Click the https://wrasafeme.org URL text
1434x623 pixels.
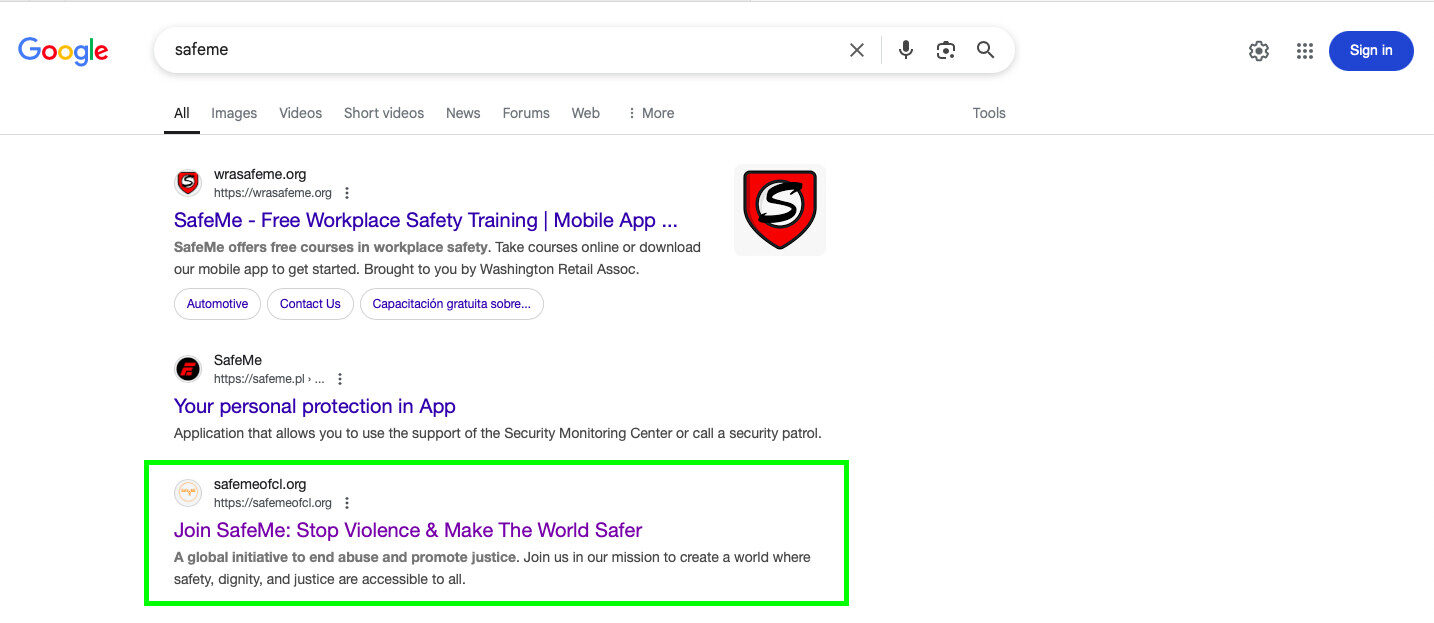273,193
